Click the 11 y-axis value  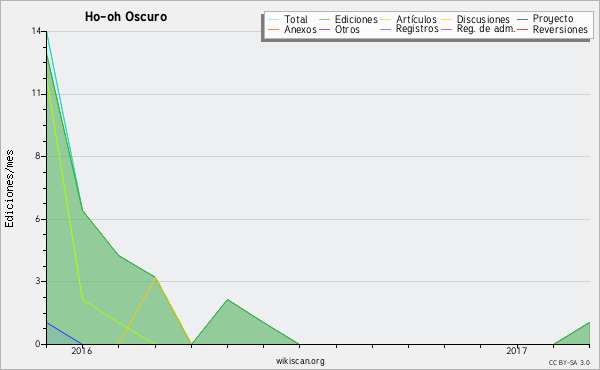[36, 93]
